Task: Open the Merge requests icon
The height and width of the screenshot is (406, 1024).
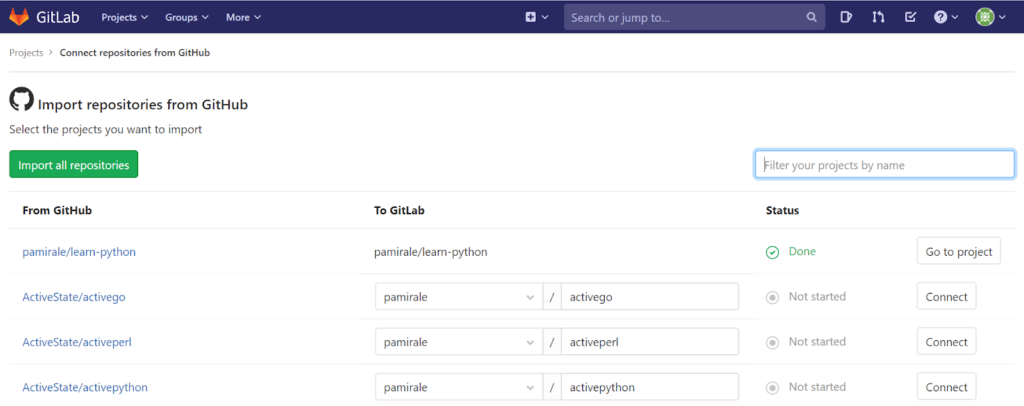Action: [x=878, y=18]
